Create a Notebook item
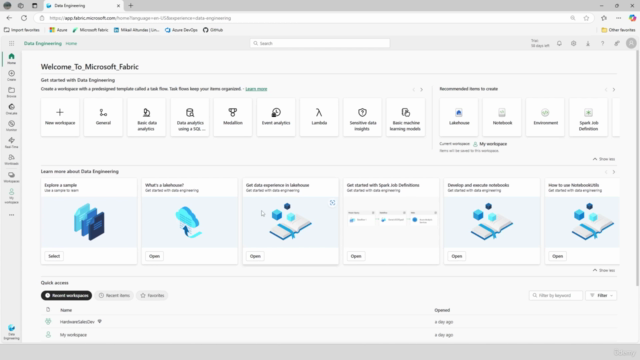 (x=502, y=117)
